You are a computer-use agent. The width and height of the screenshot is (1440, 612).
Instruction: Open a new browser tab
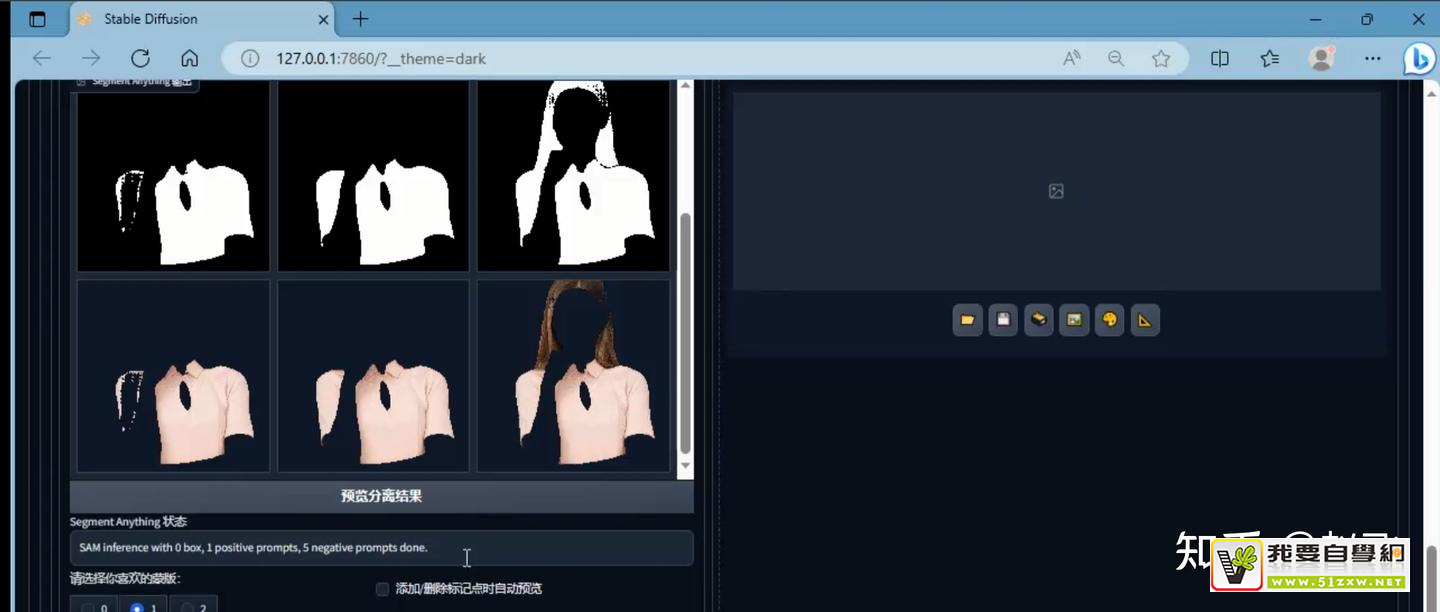[x=361, y=19]
